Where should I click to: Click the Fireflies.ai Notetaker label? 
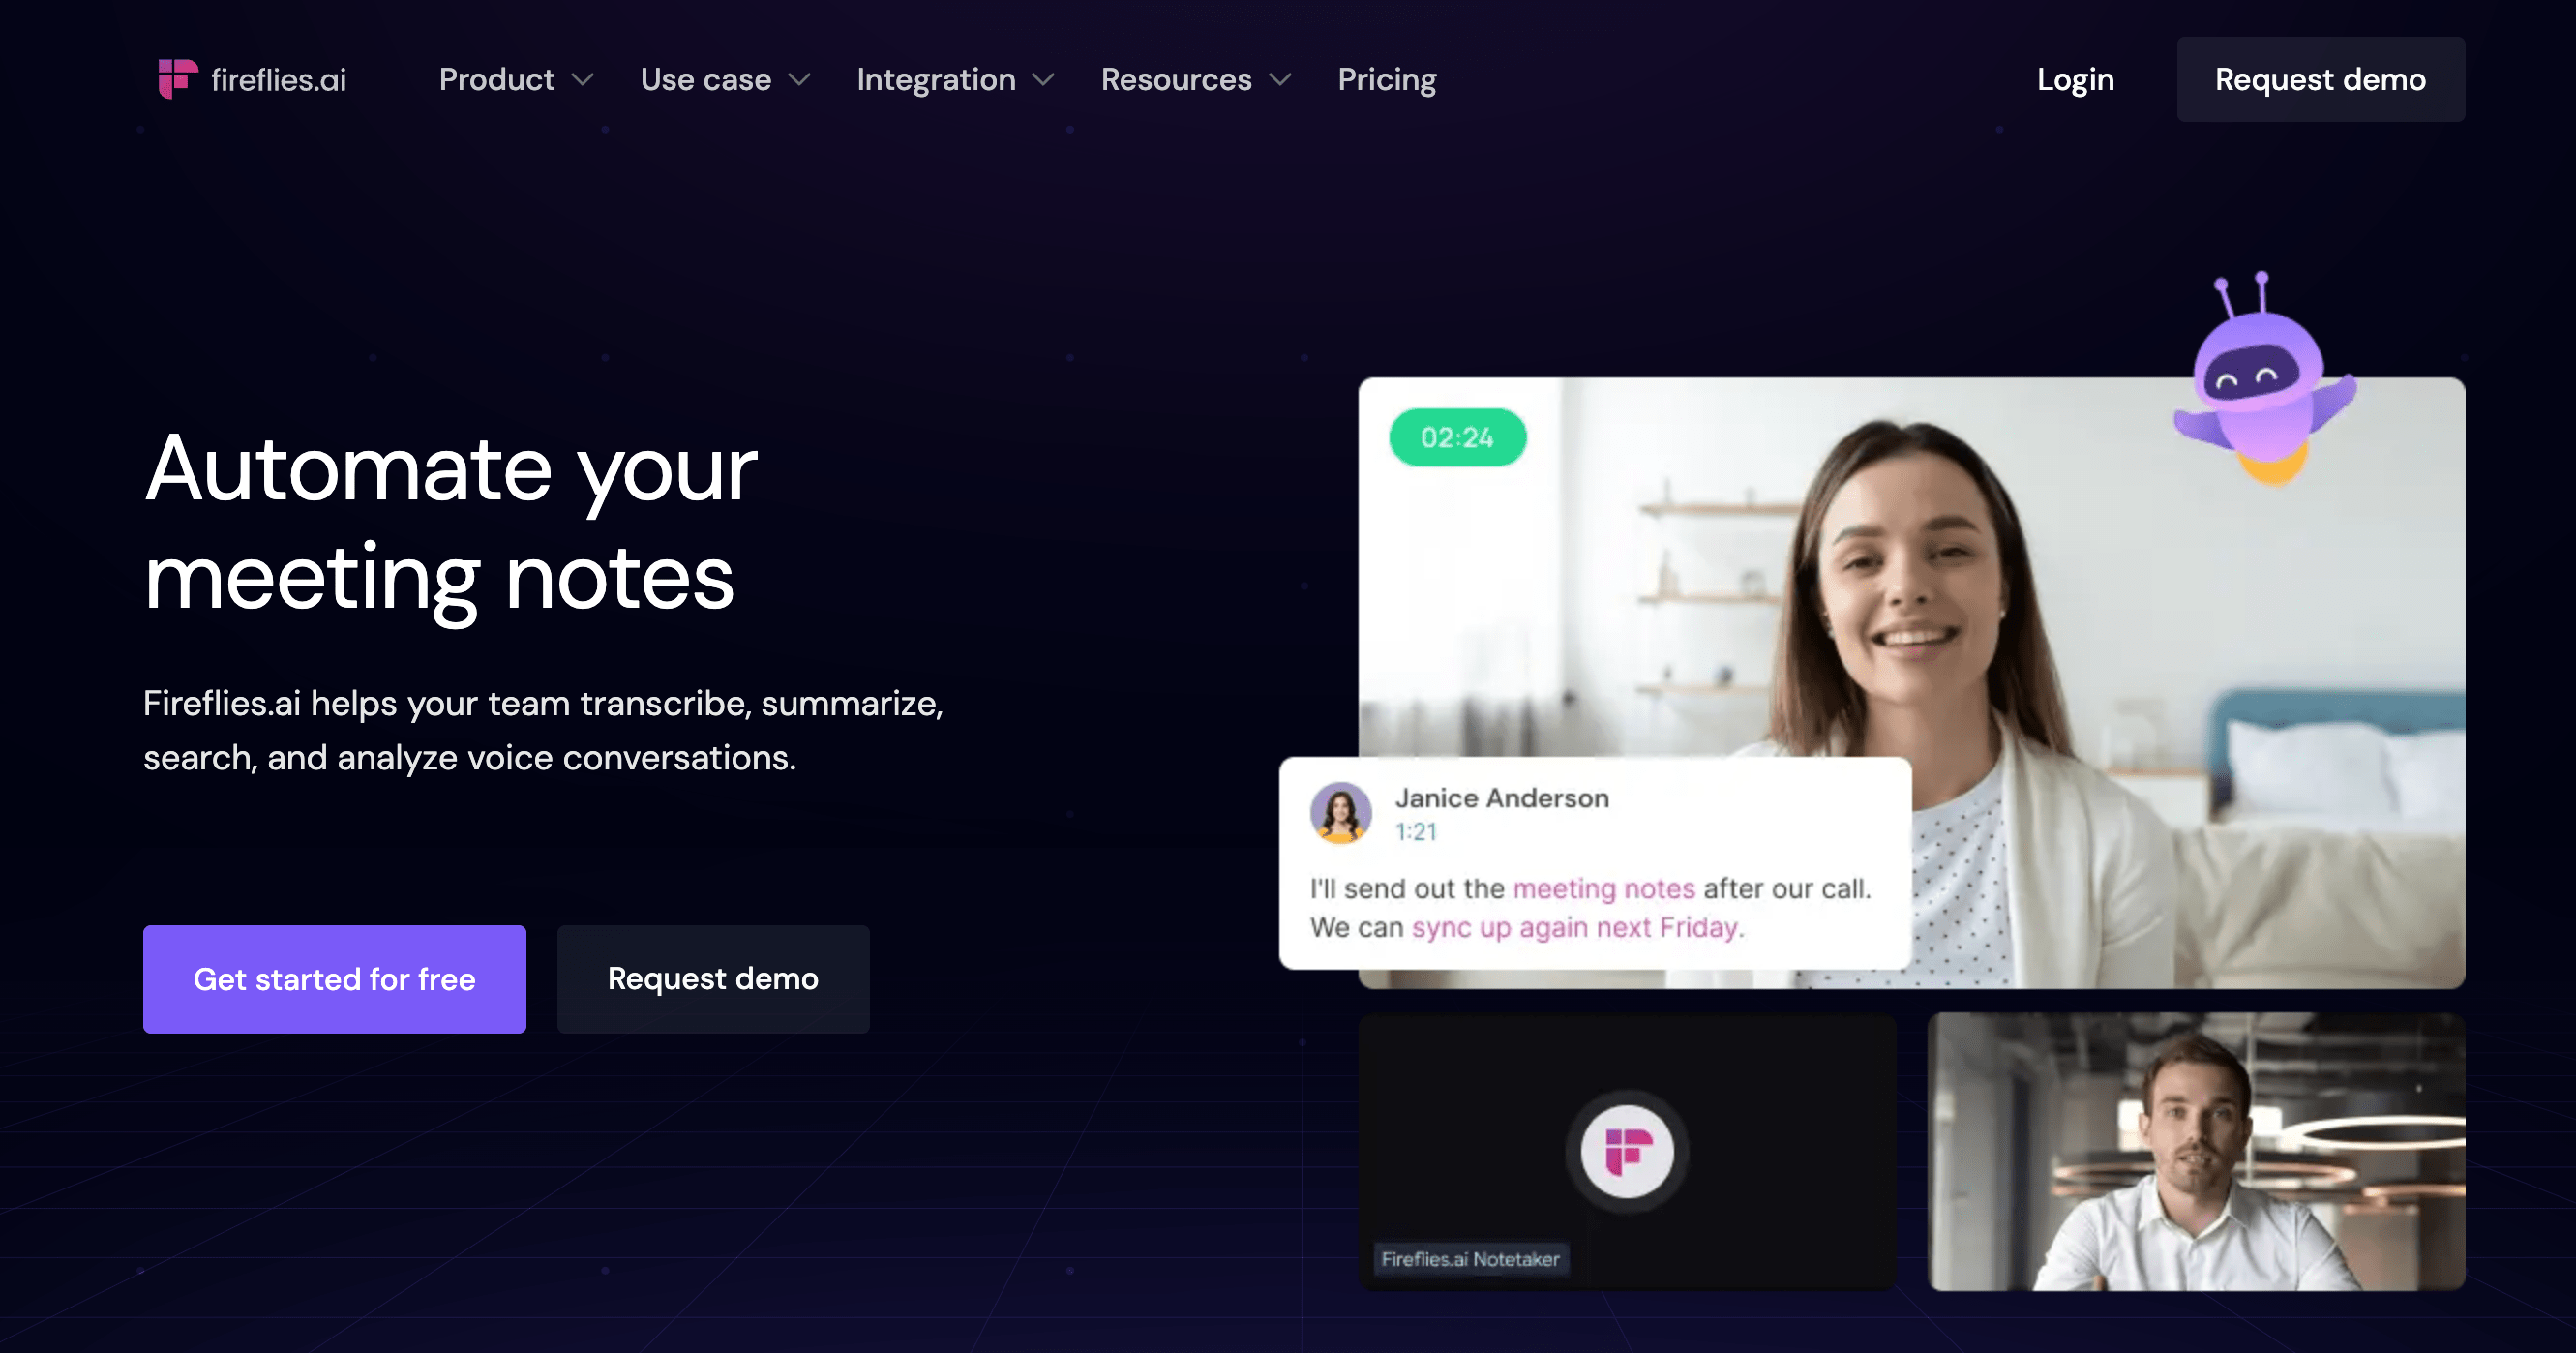[1470, 1259]
